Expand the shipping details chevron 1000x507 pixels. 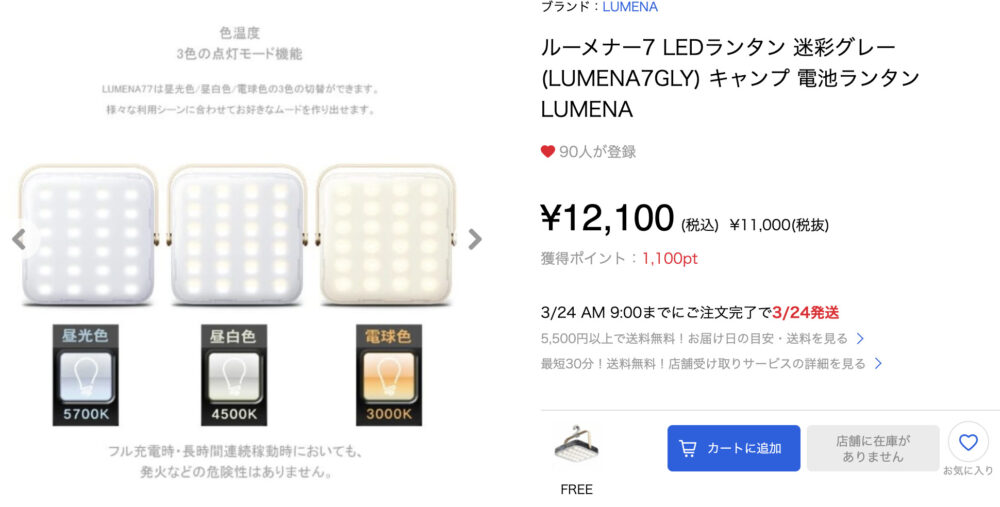tap(860, 338)
